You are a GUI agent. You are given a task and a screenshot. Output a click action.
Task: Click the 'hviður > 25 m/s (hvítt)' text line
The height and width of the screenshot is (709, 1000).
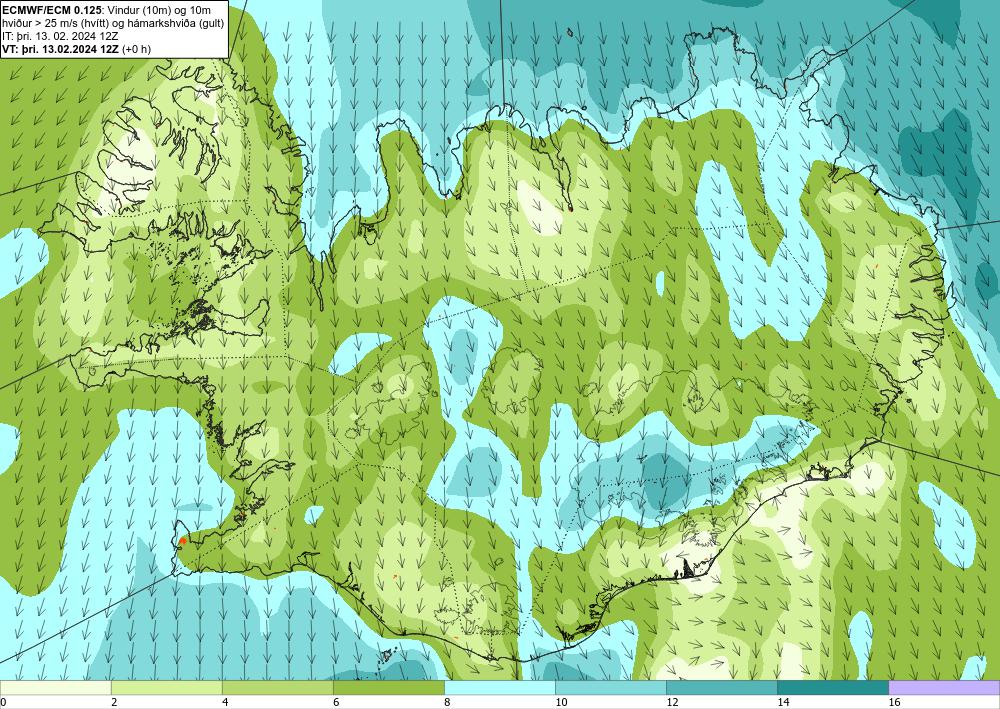click(x=54, y=23)
